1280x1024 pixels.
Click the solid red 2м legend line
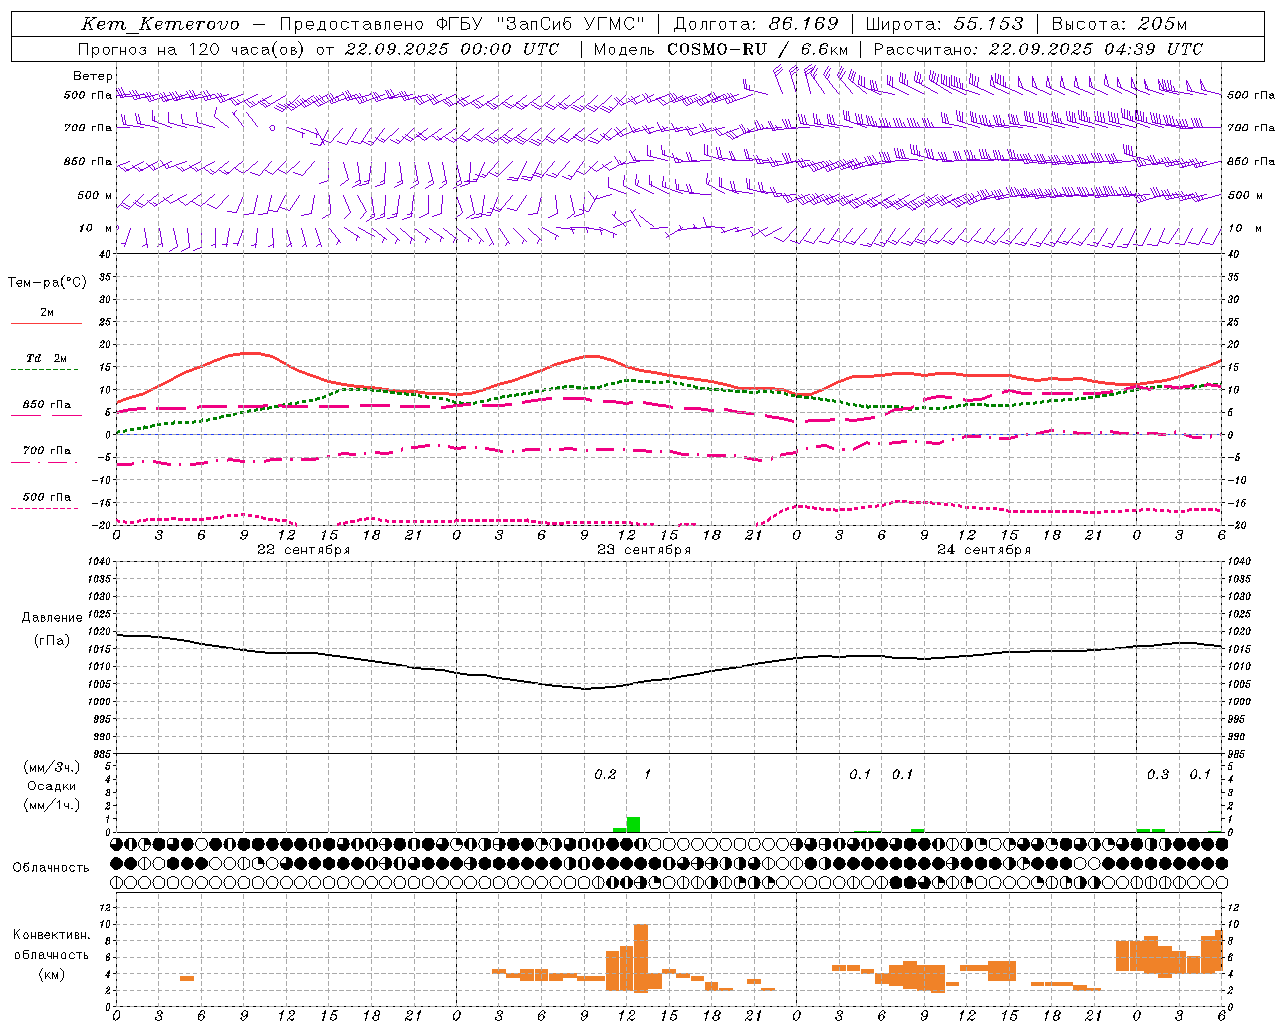click(46, 323)
